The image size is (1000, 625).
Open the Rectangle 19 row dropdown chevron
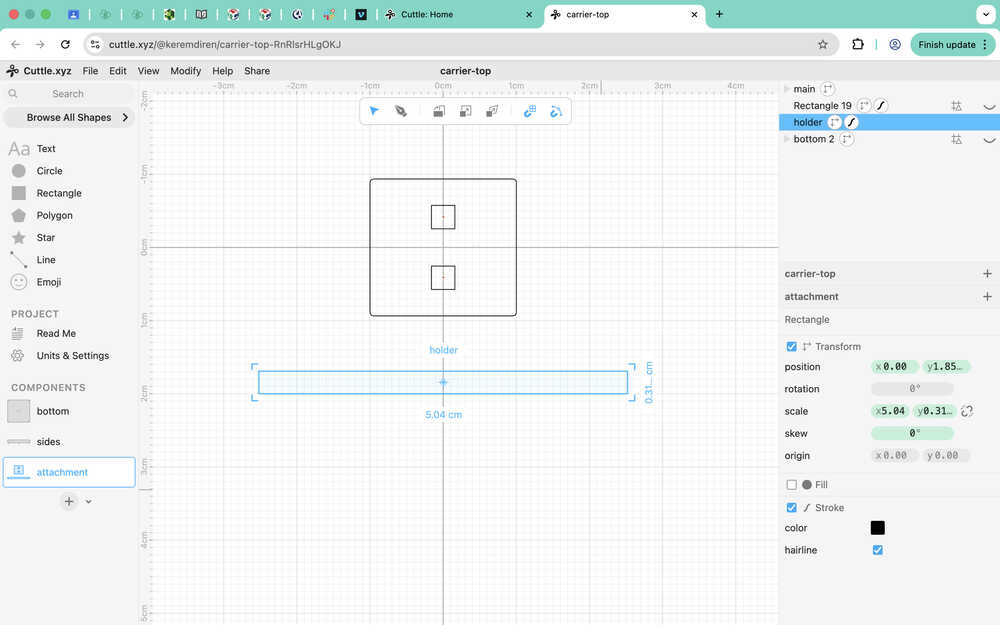(x=989, y=107)
